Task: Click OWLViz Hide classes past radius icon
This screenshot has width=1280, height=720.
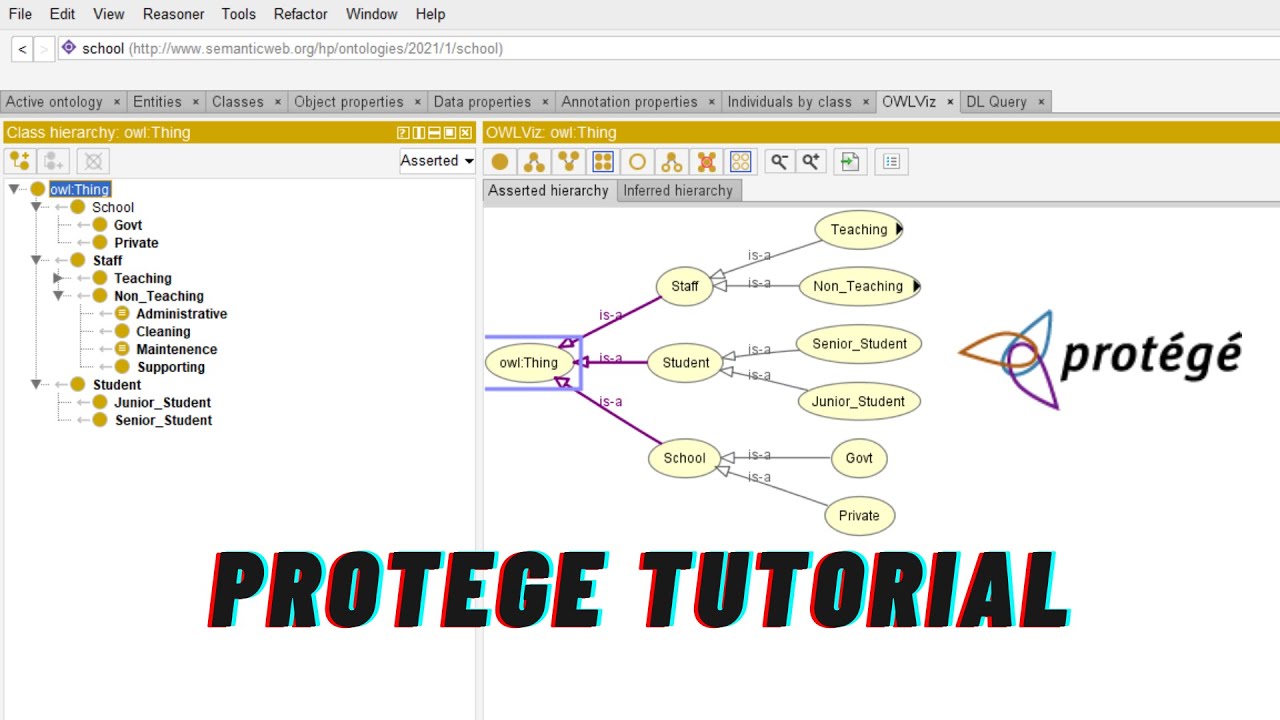Action: 706,161
